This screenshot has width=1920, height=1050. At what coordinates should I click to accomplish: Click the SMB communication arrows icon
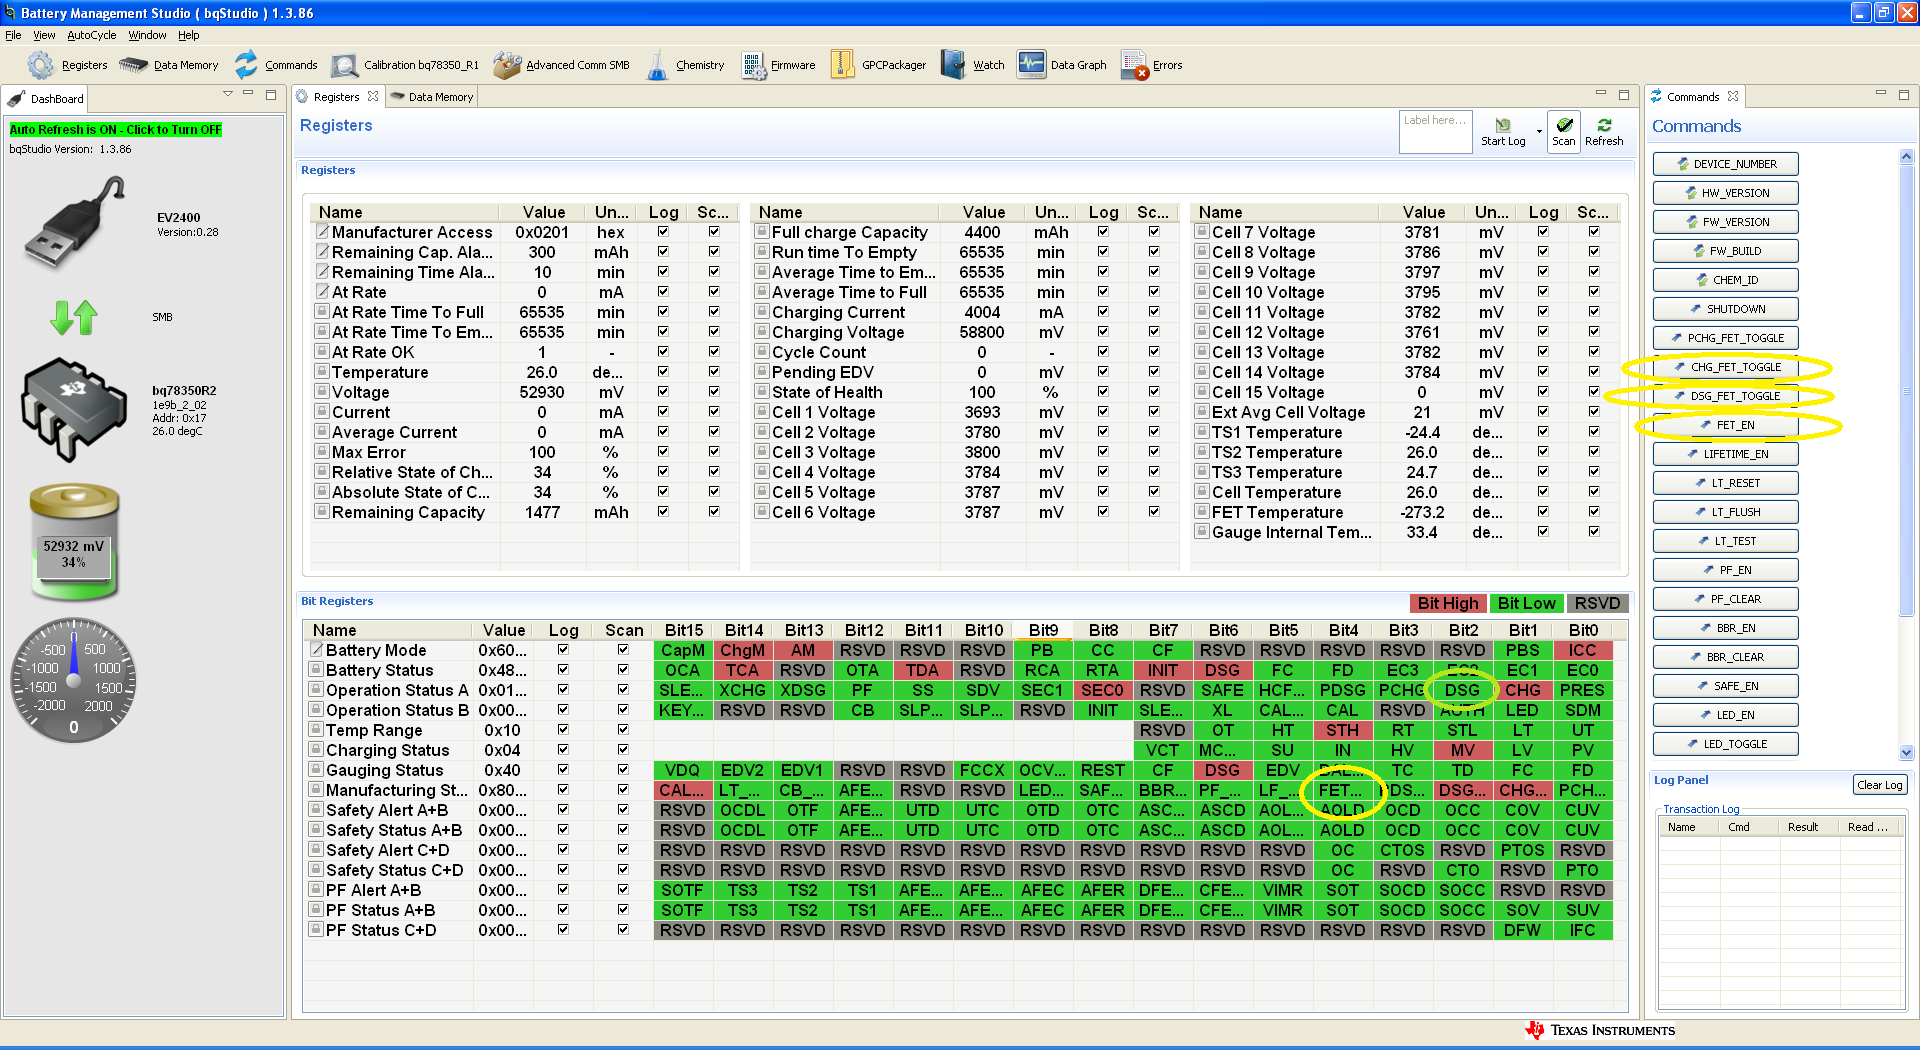pyautogui.click(x=74, y=317)
